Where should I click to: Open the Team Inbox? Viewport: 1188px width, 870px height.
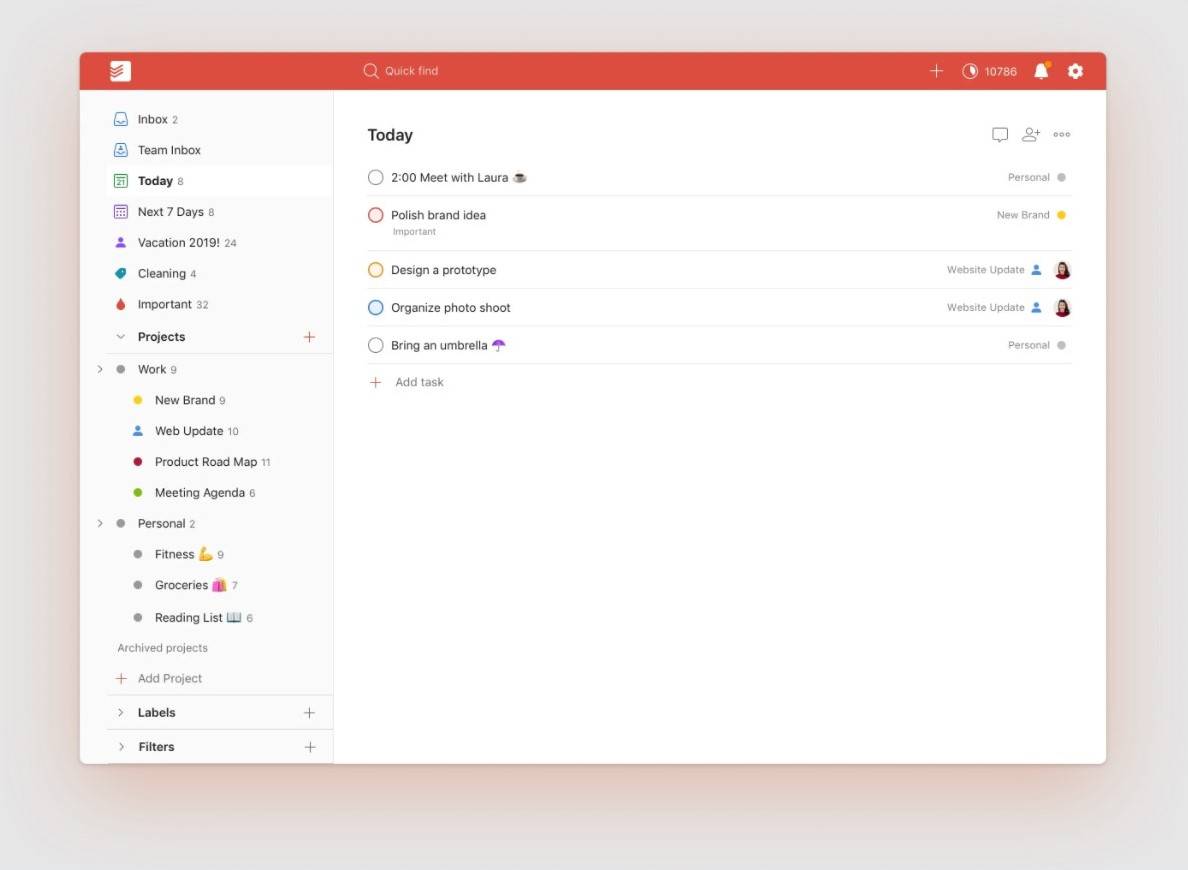click(169, 150)
